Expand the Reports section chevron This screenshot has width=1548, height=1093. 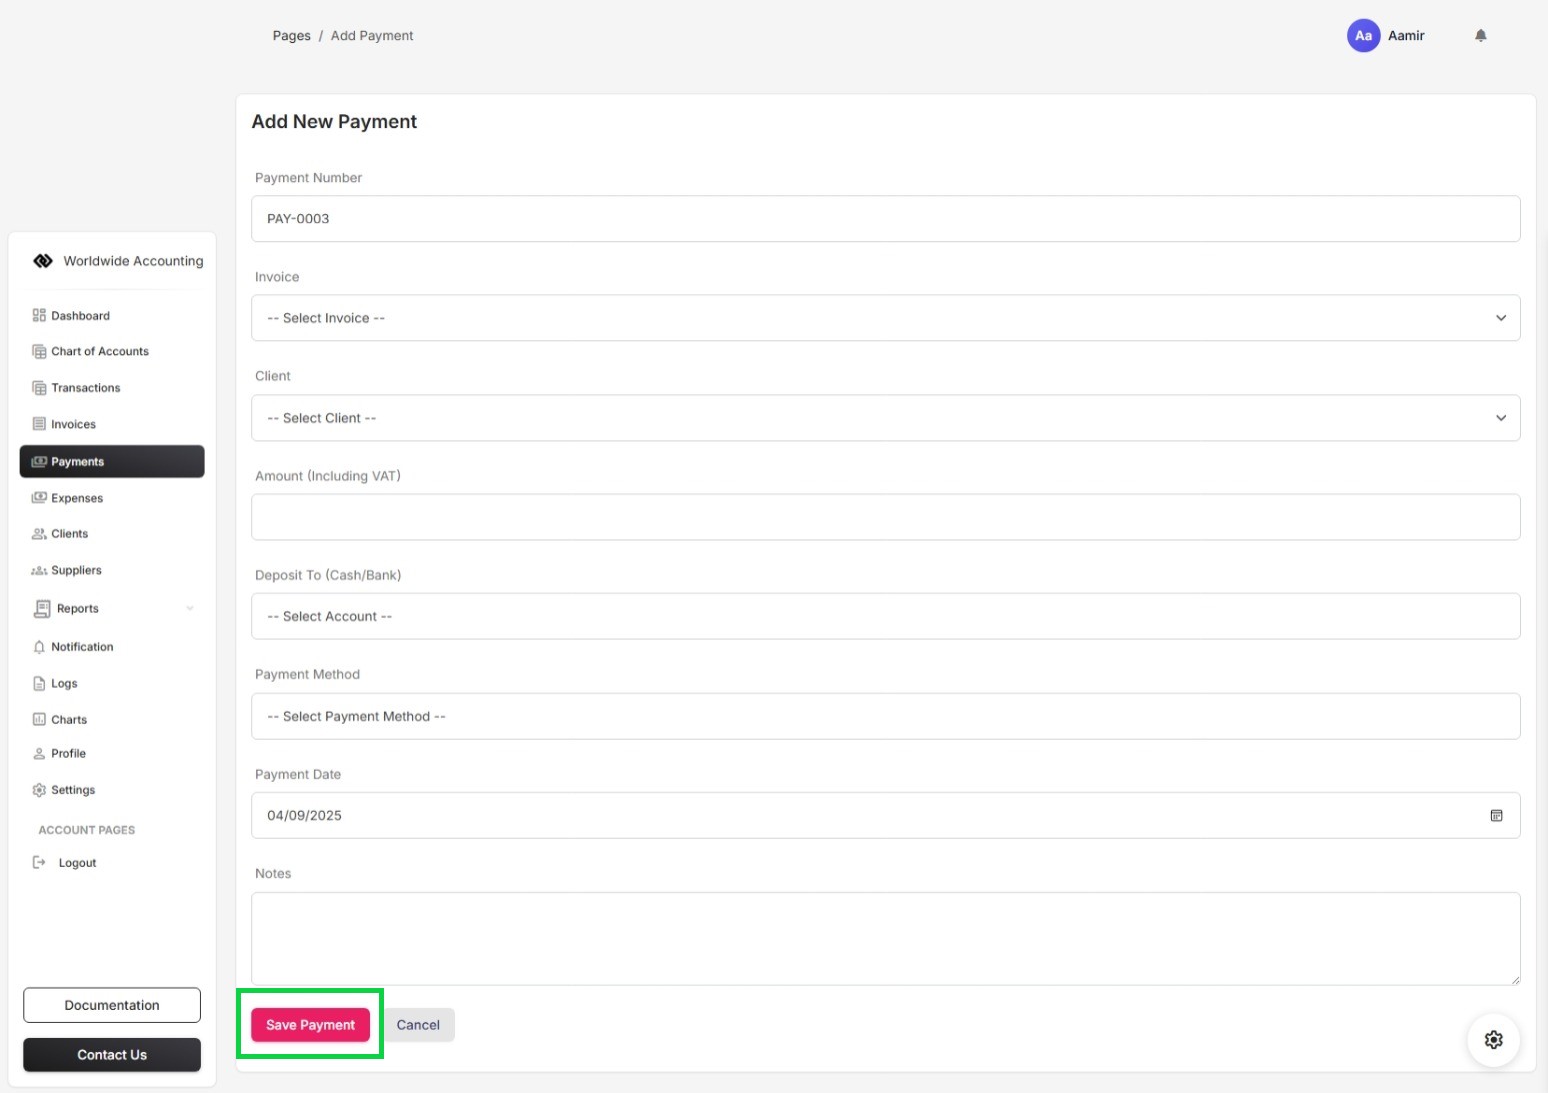tap(190, 608)
